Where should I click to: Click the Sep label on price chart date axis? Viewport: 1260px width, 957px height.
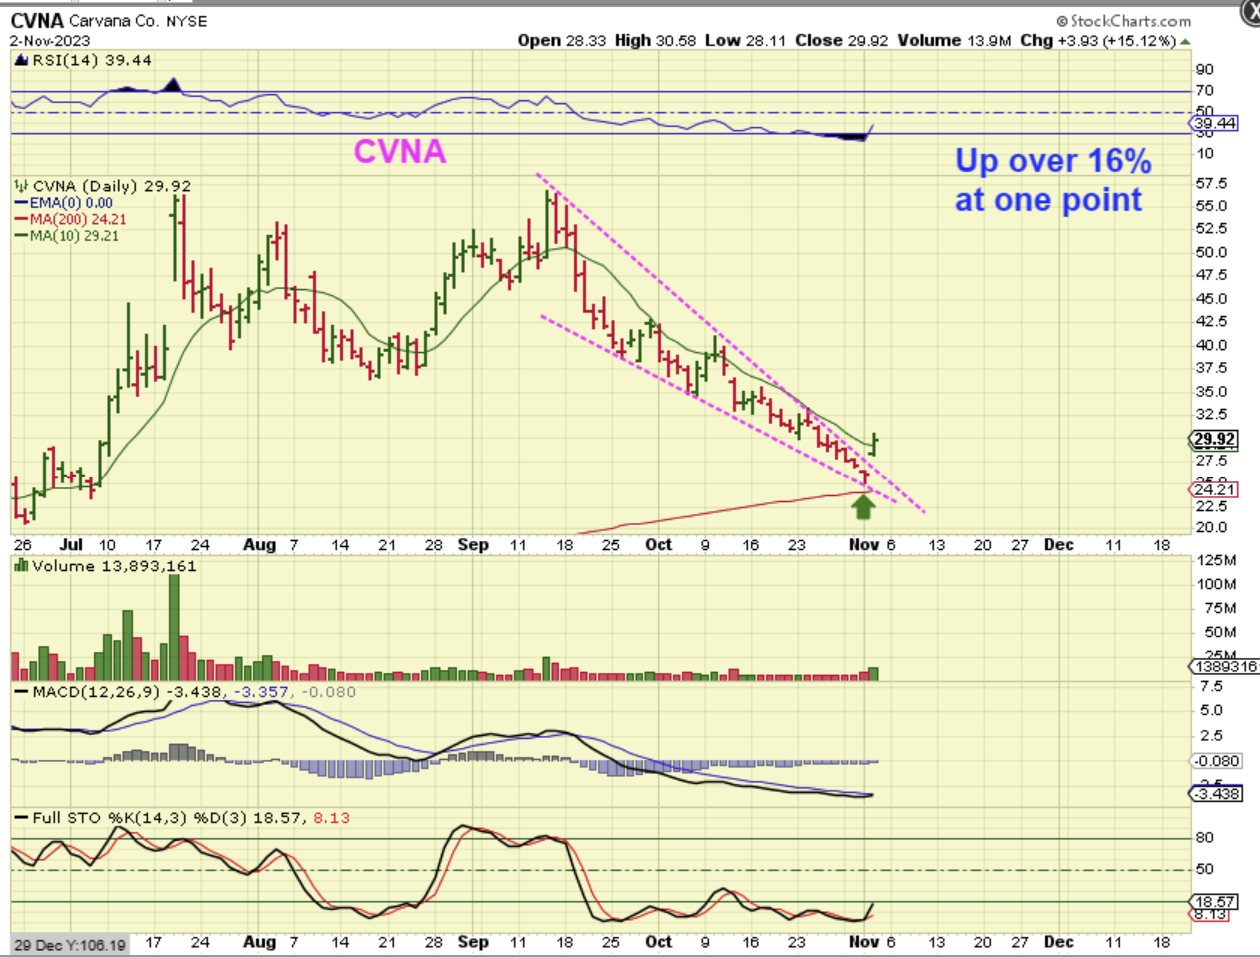(473, 545)
